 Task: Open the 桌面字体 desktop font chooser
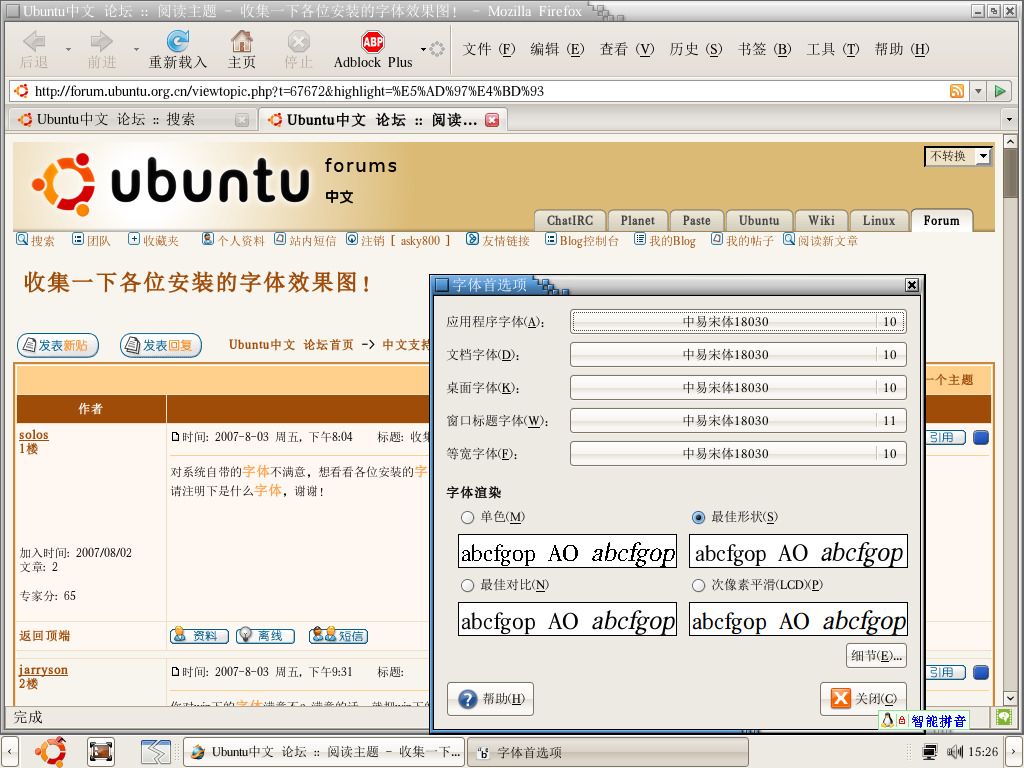[x=738, y=387]
